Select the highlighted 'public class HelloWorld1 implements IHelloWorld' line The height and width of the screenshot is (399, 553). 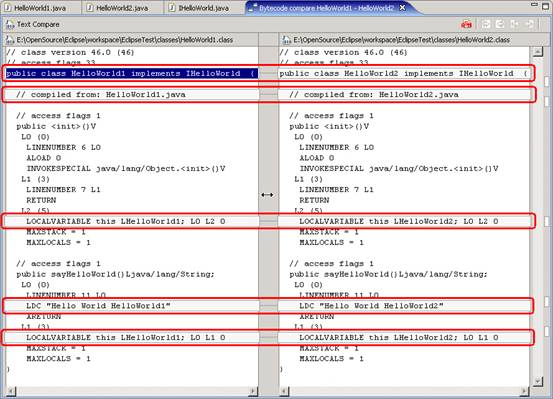click(132, 73)
